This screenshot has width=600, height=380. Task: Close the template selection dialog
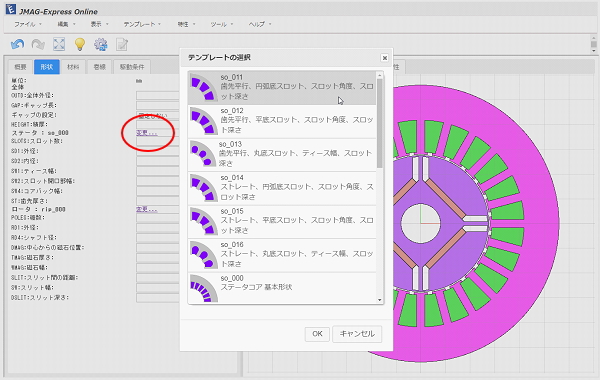pyautogui.click(x=385, y=58)
